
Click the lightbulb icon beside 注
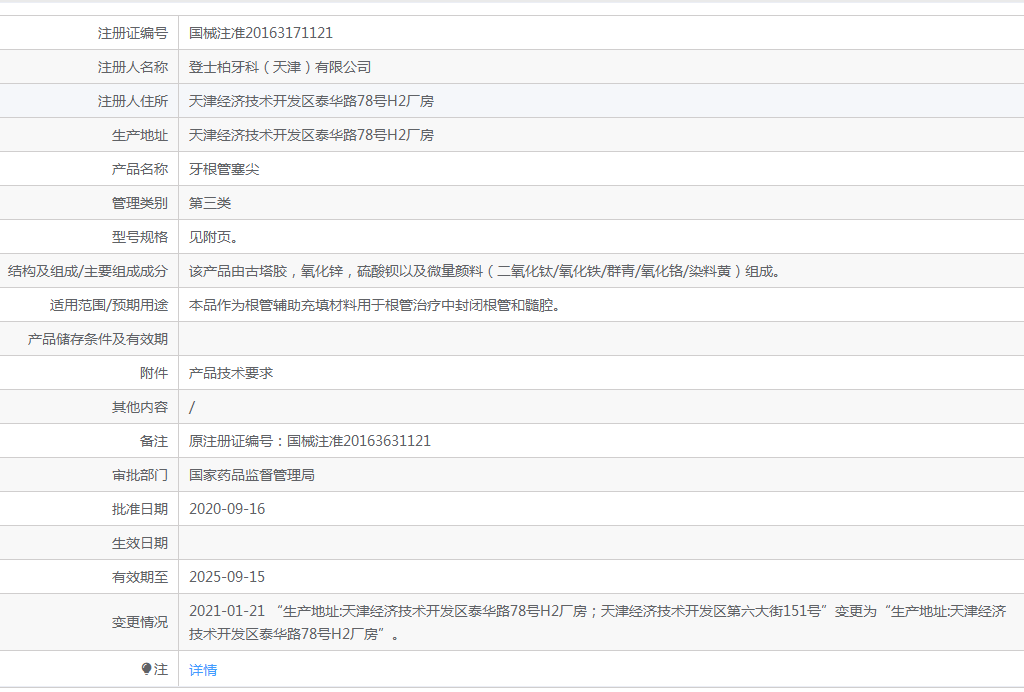(146, 669)
